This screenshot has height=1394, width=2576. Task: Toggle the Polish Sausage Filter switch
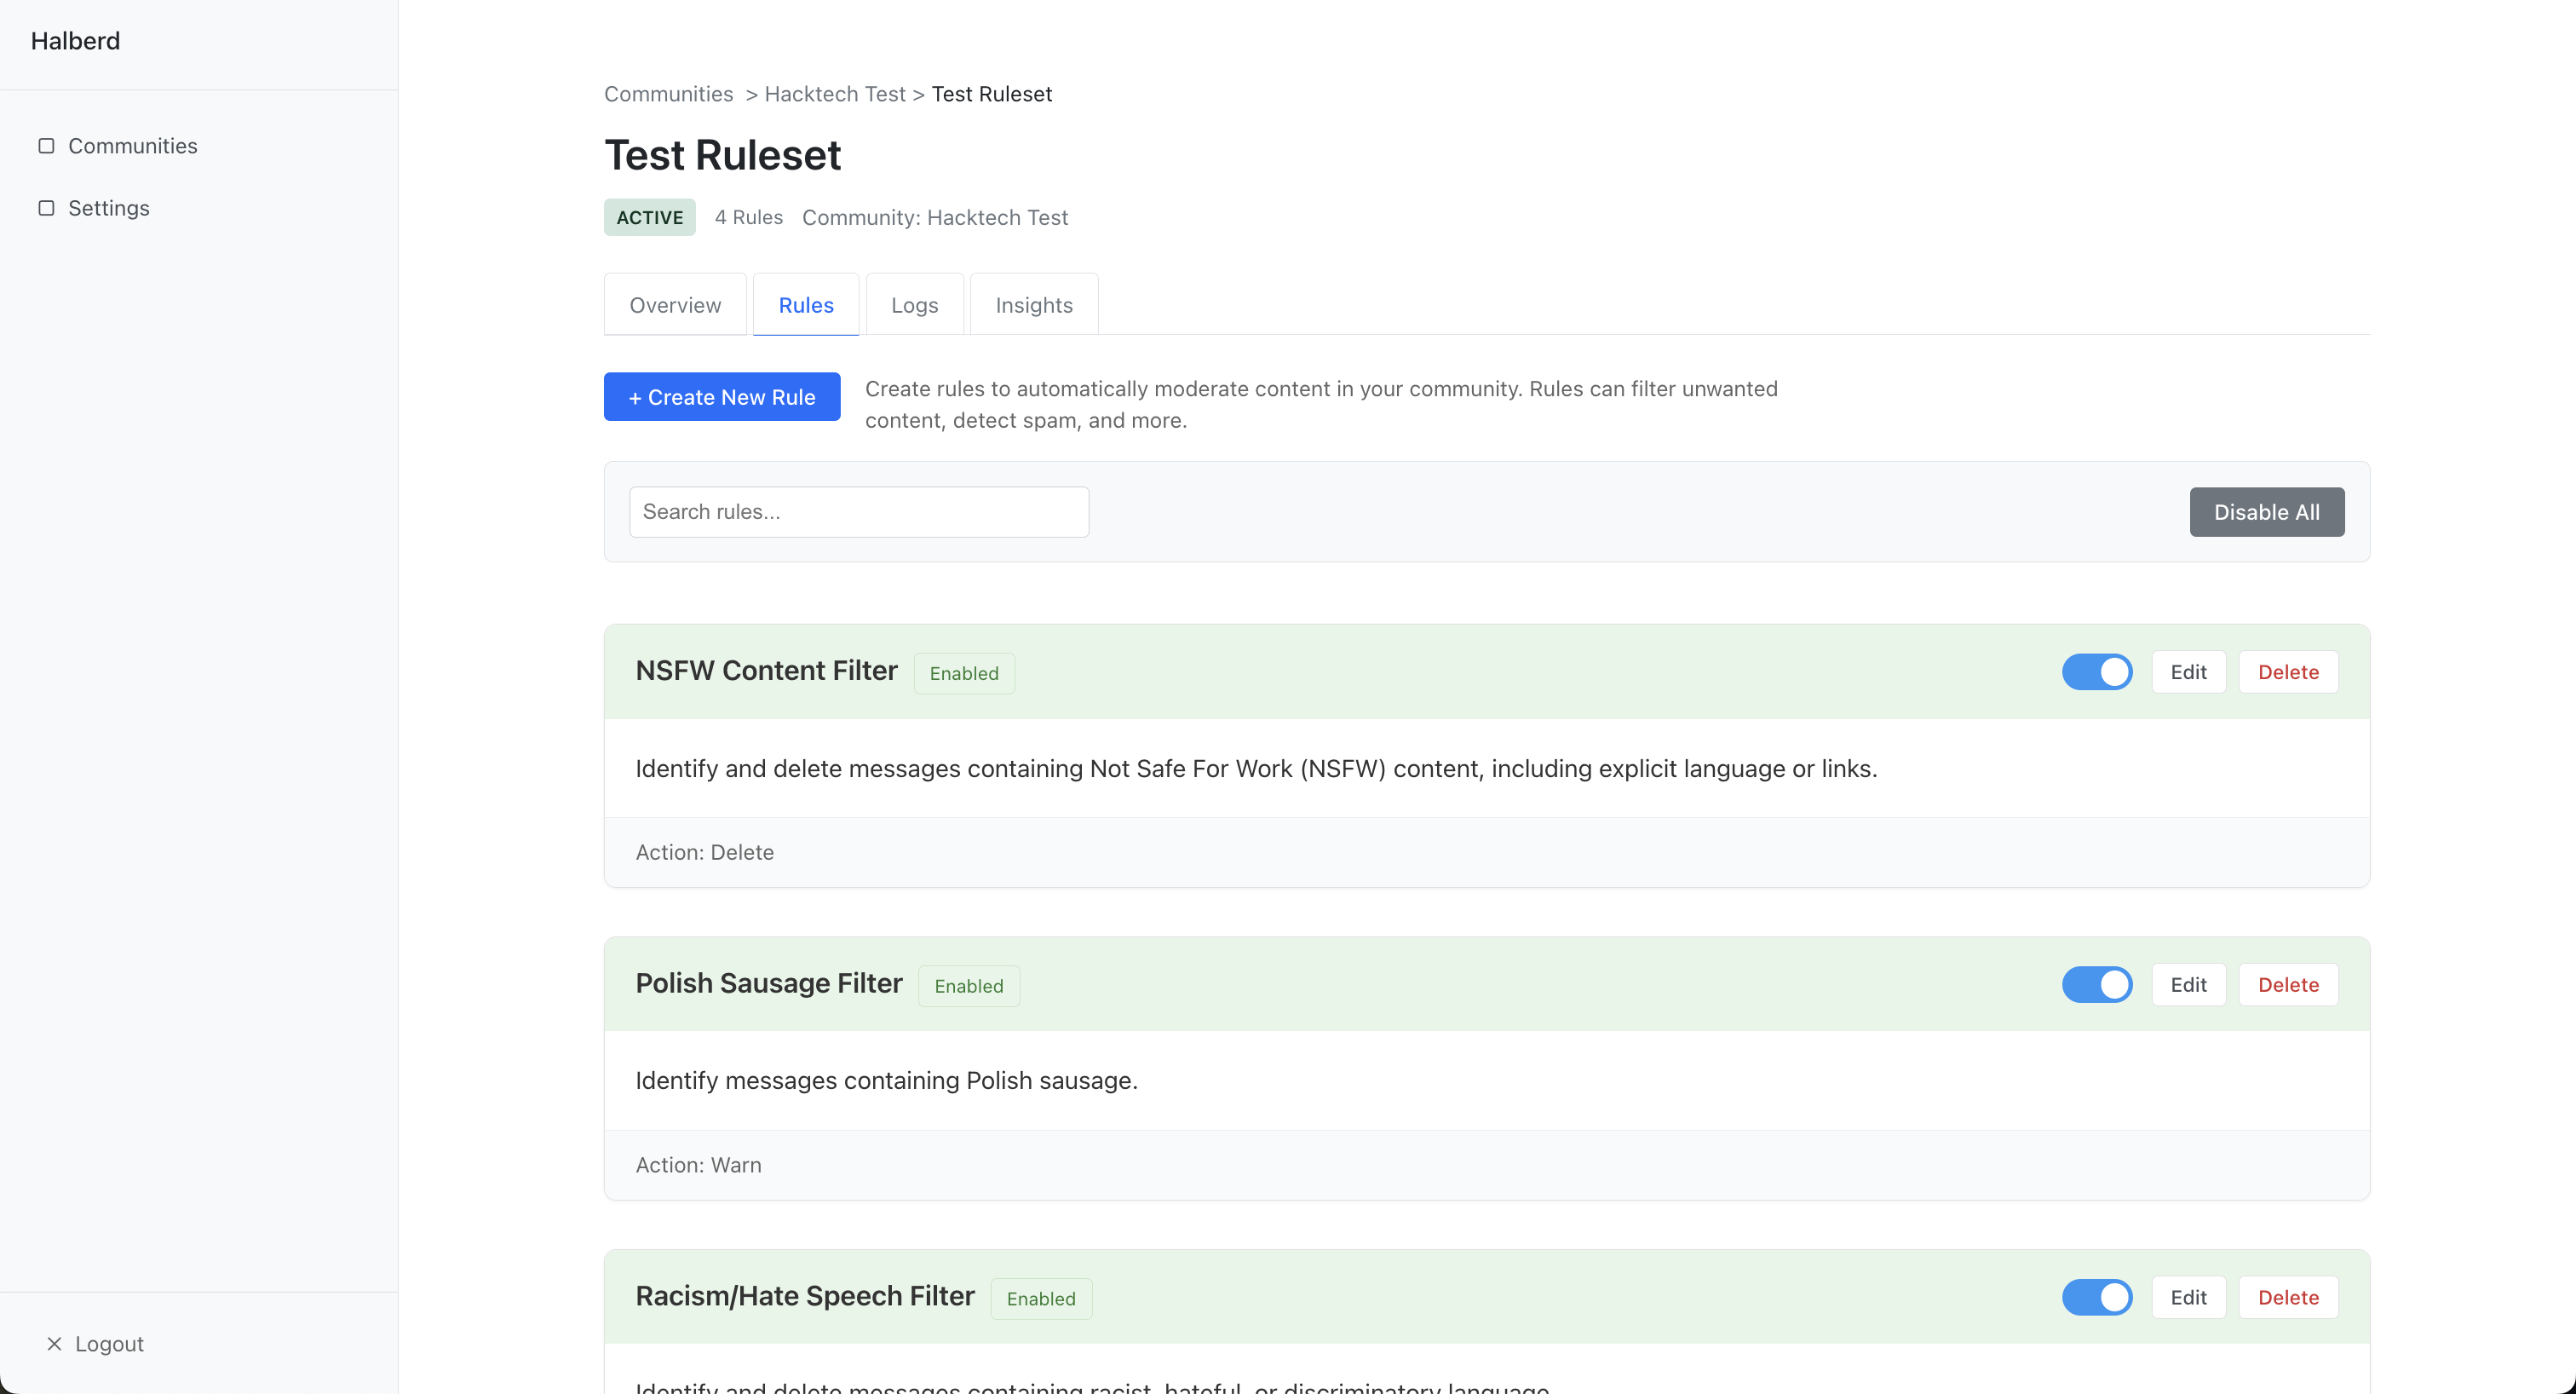pos(2096,985)
